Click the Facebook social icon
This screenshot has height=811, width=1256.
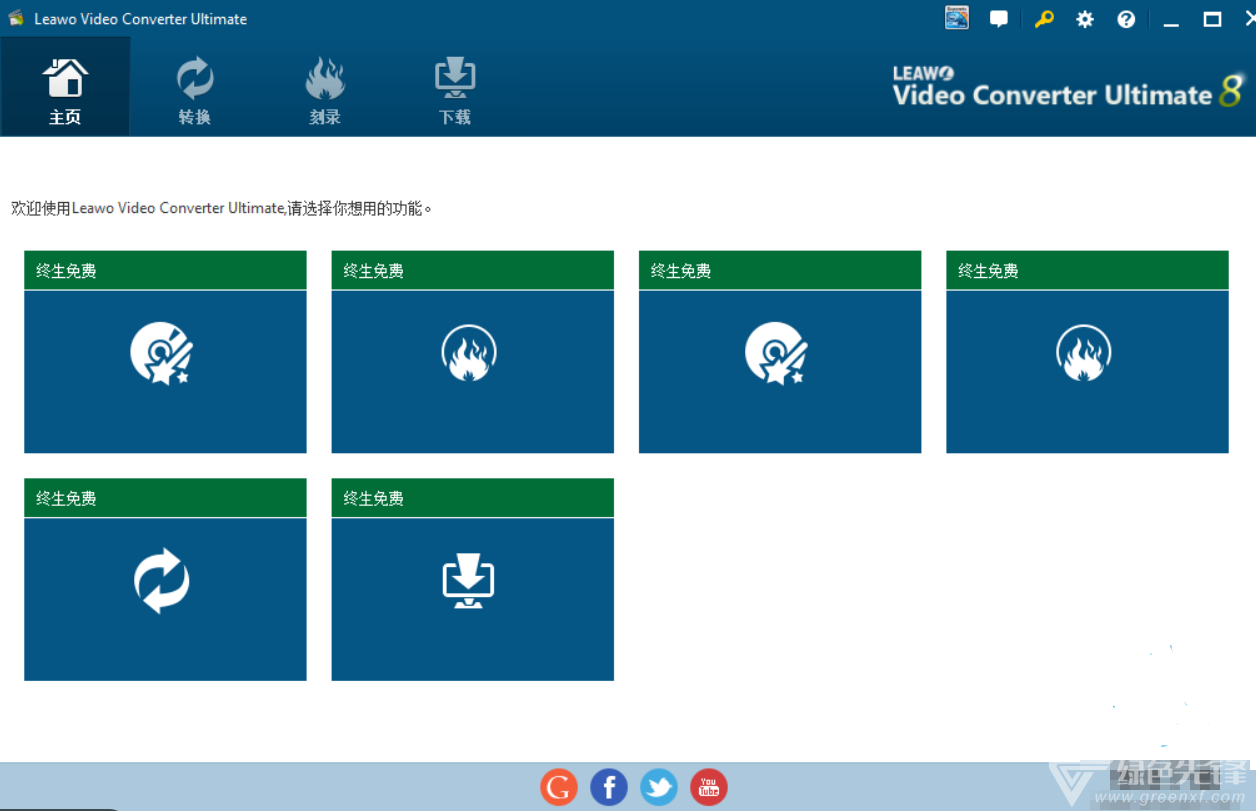pos(609,787)
